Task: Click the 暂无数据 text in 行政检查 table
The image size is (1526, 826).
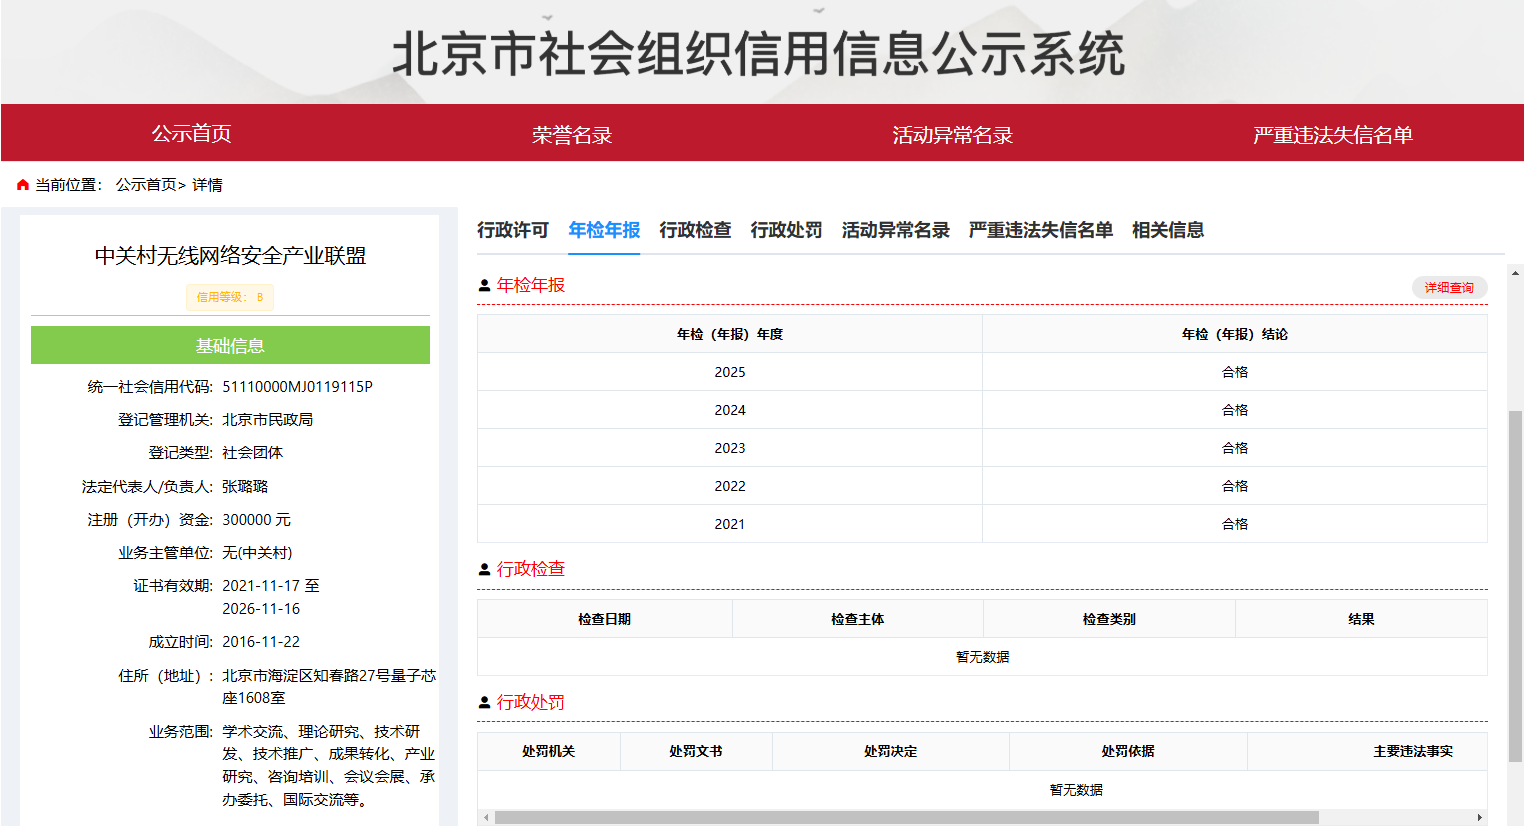Action: [x=983, y=657]
